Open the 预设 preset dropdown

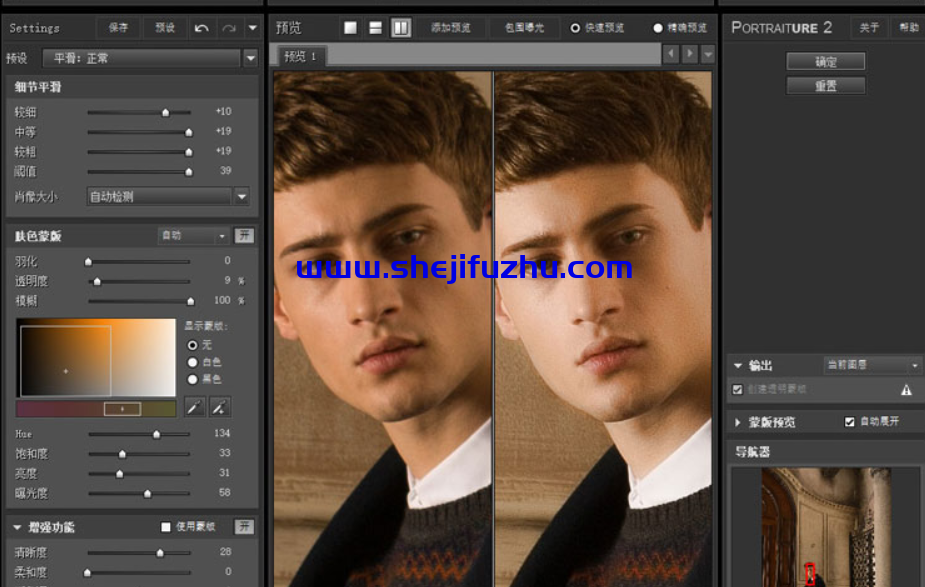(250, 59)
